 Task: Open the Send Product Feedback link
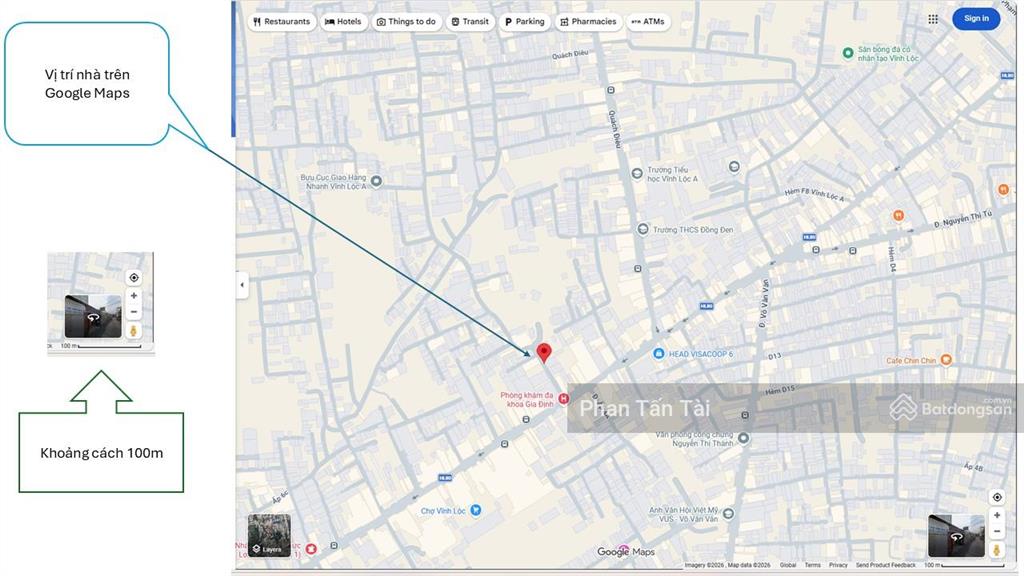pos(885,565)
